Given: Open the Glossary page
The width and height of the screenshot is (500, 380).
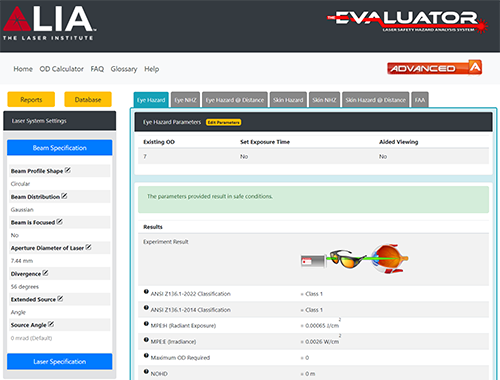Looking at the screenshot, I should point(124,69).
